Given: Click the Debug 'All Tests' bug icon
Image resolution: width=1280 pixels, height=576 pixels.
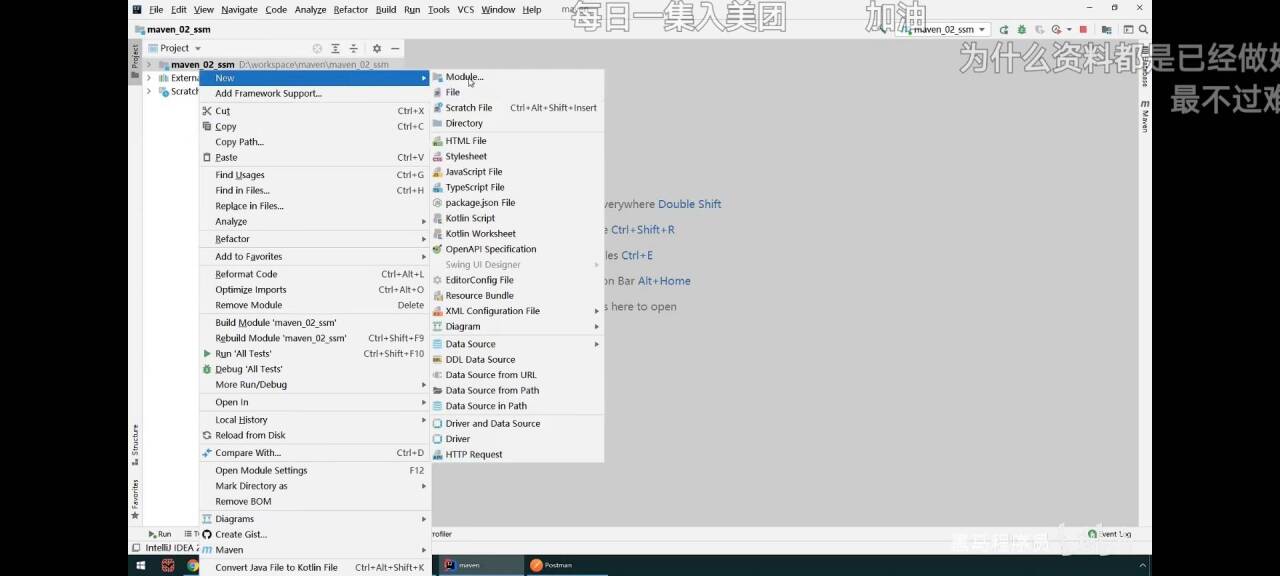Looking at the screenshot, I should (207, 369).
